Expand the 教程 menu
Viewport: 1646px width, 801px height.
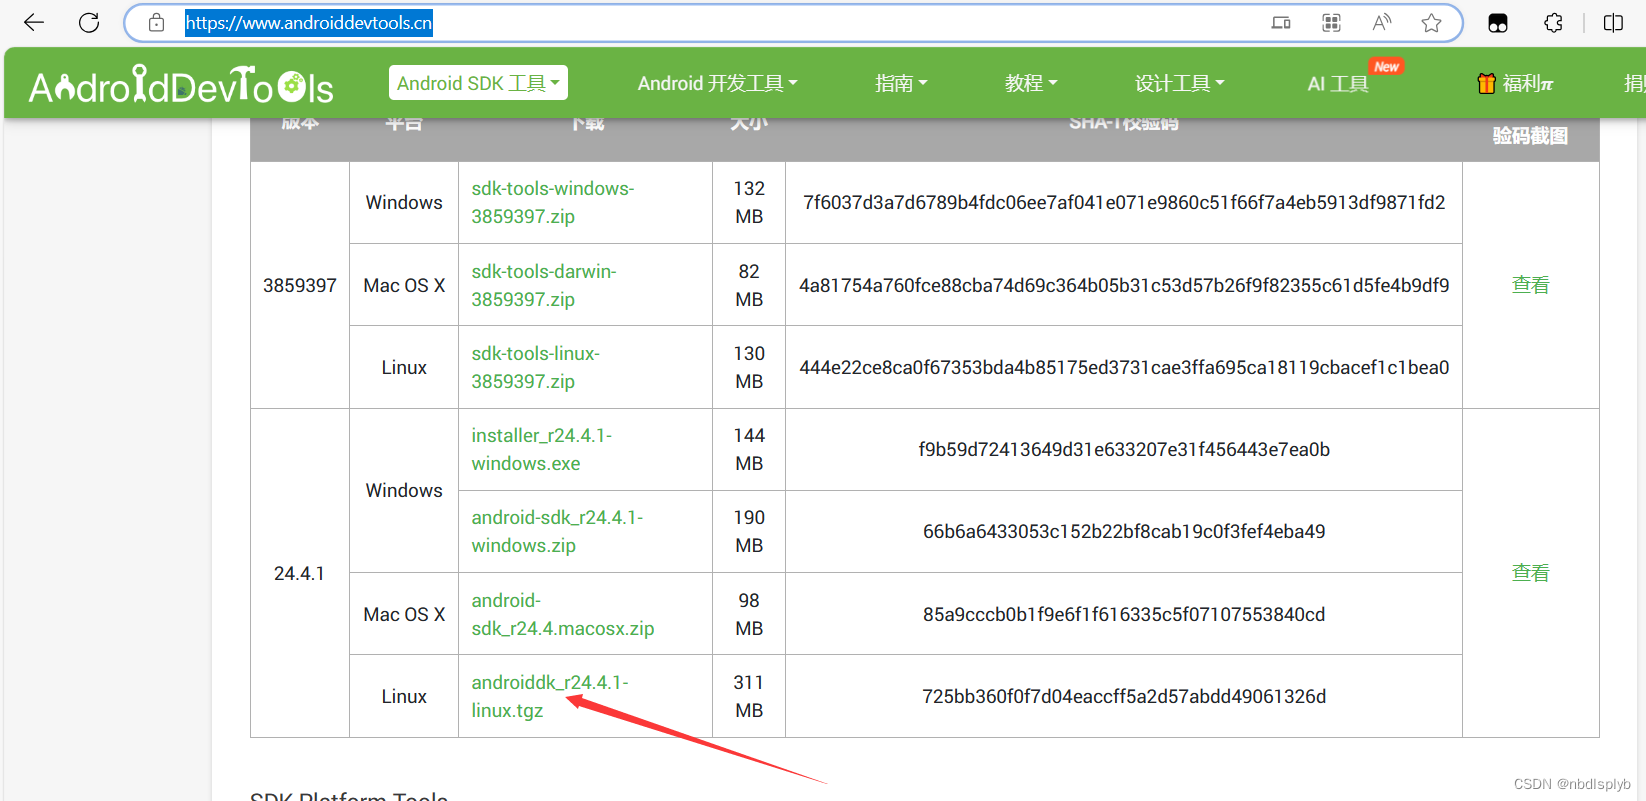pos(1031,83)
